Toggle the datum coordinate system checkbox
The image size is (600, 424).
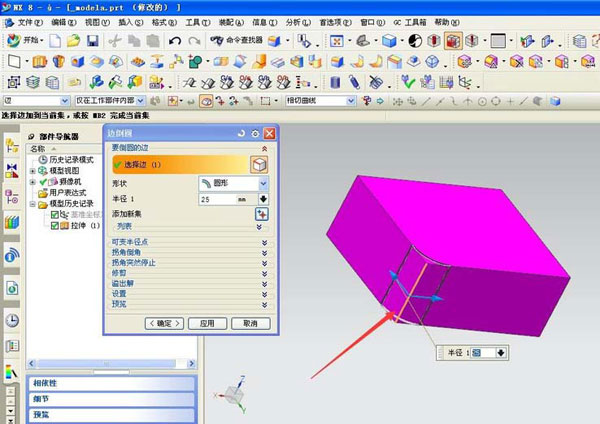55,215
